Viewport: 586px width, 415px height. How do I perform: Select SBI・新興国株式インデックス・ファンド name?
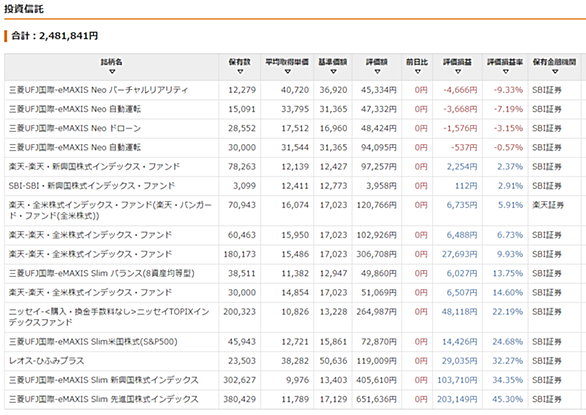pos(92,186)
